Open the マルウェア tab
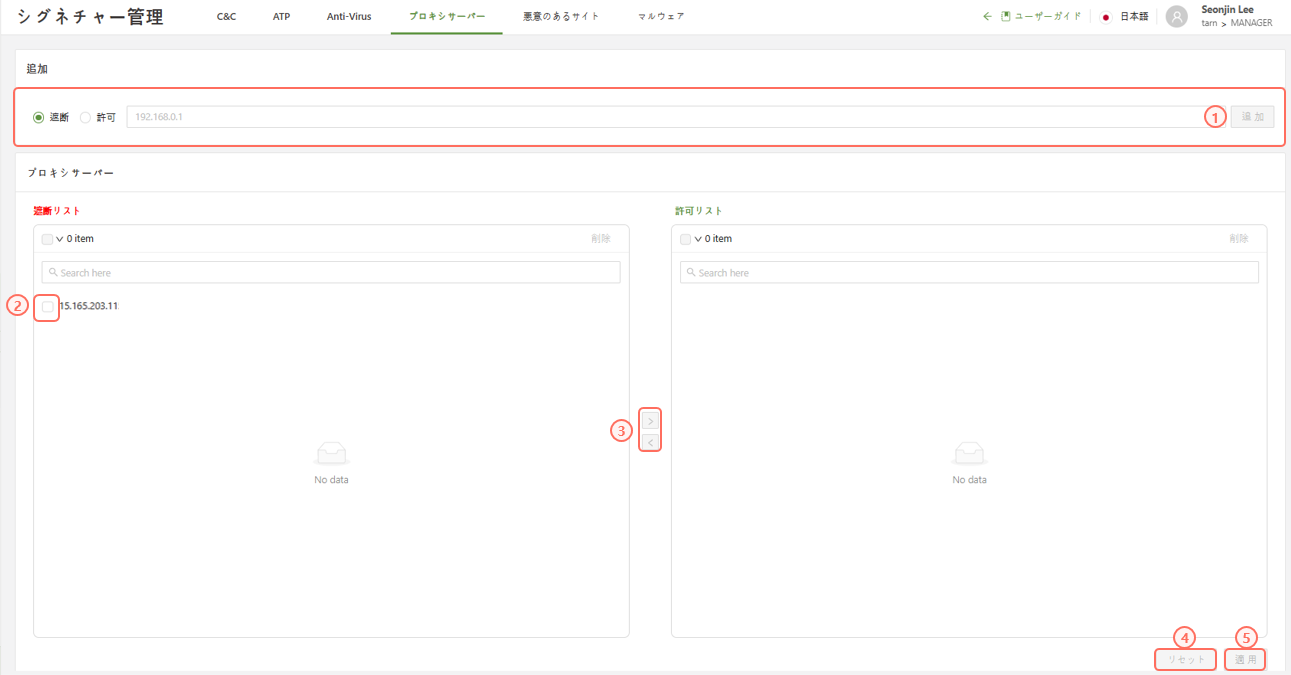1291x675 pixels. [x=661, y=17]
